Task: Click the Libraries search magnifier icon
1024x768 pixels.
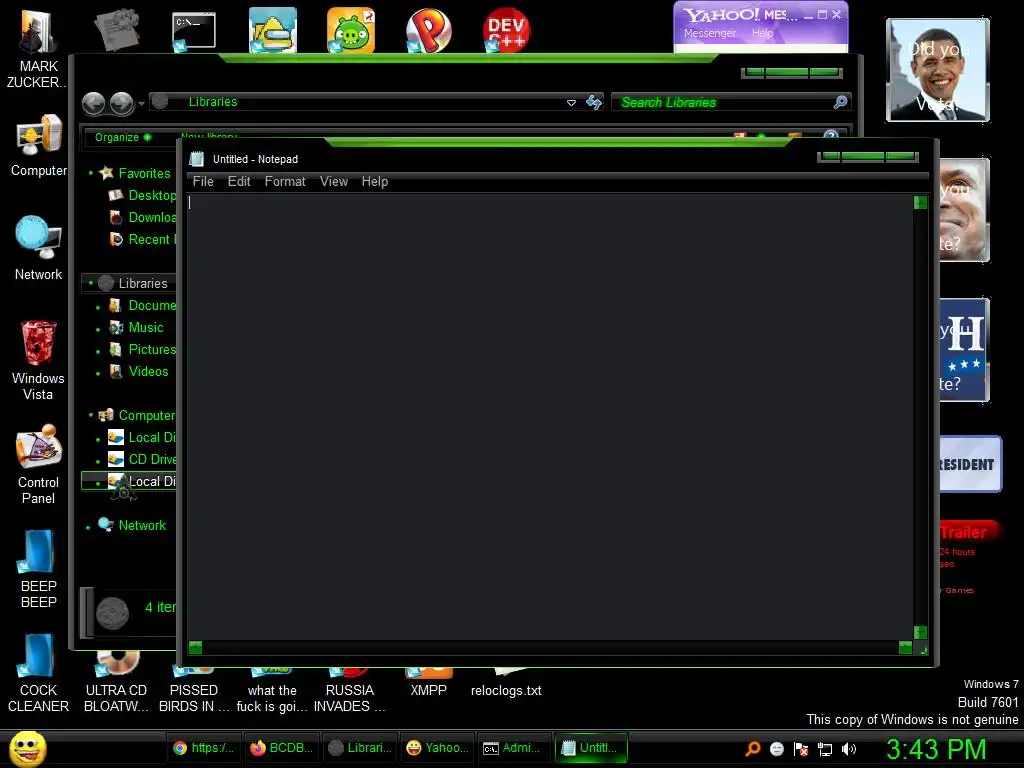Action: tap(840, 102)
